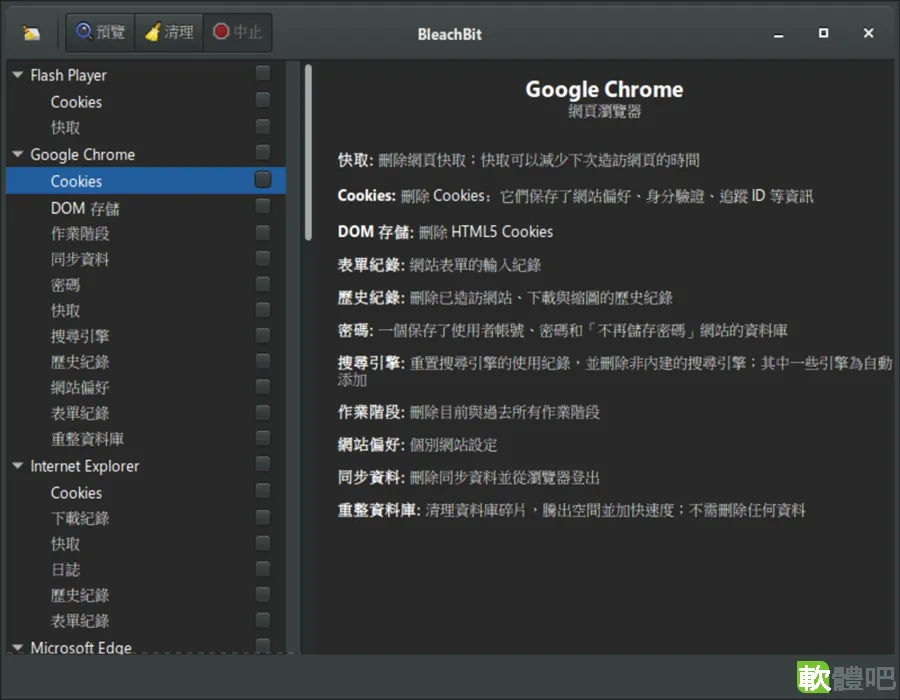
Task: Select the Internet Explorer tree row
Action: (x=146, y=465)
